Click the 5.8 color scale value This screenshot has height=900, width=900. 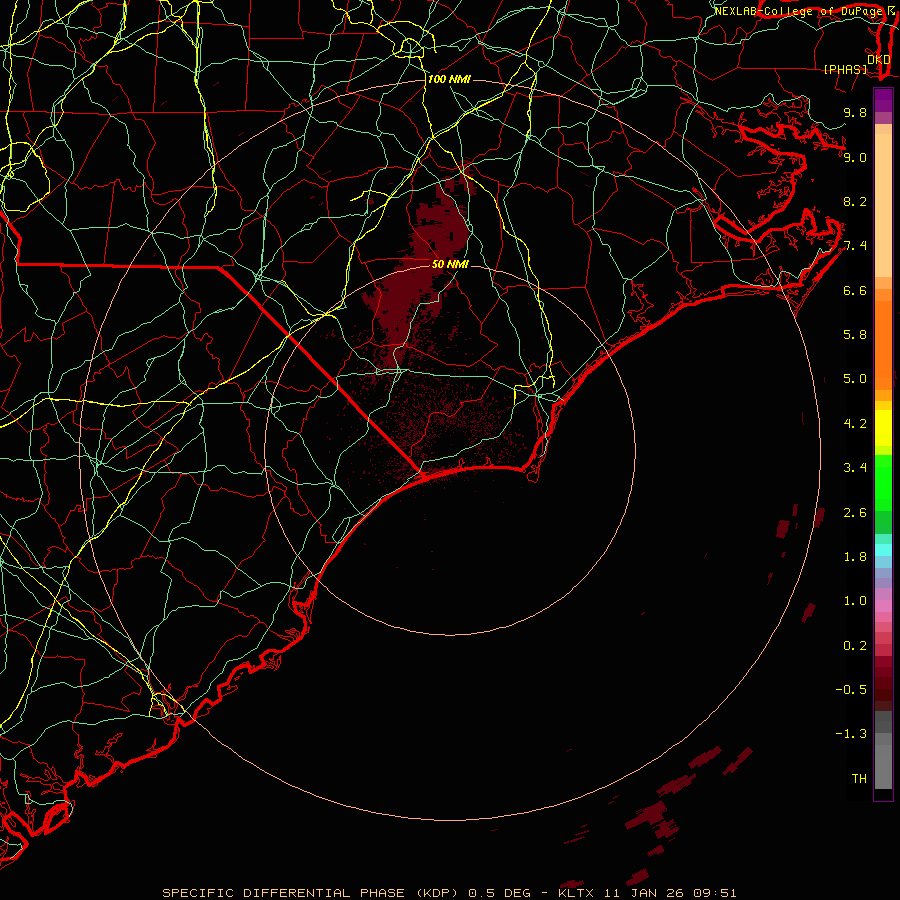pyautogui.click(x=855, y=335)
